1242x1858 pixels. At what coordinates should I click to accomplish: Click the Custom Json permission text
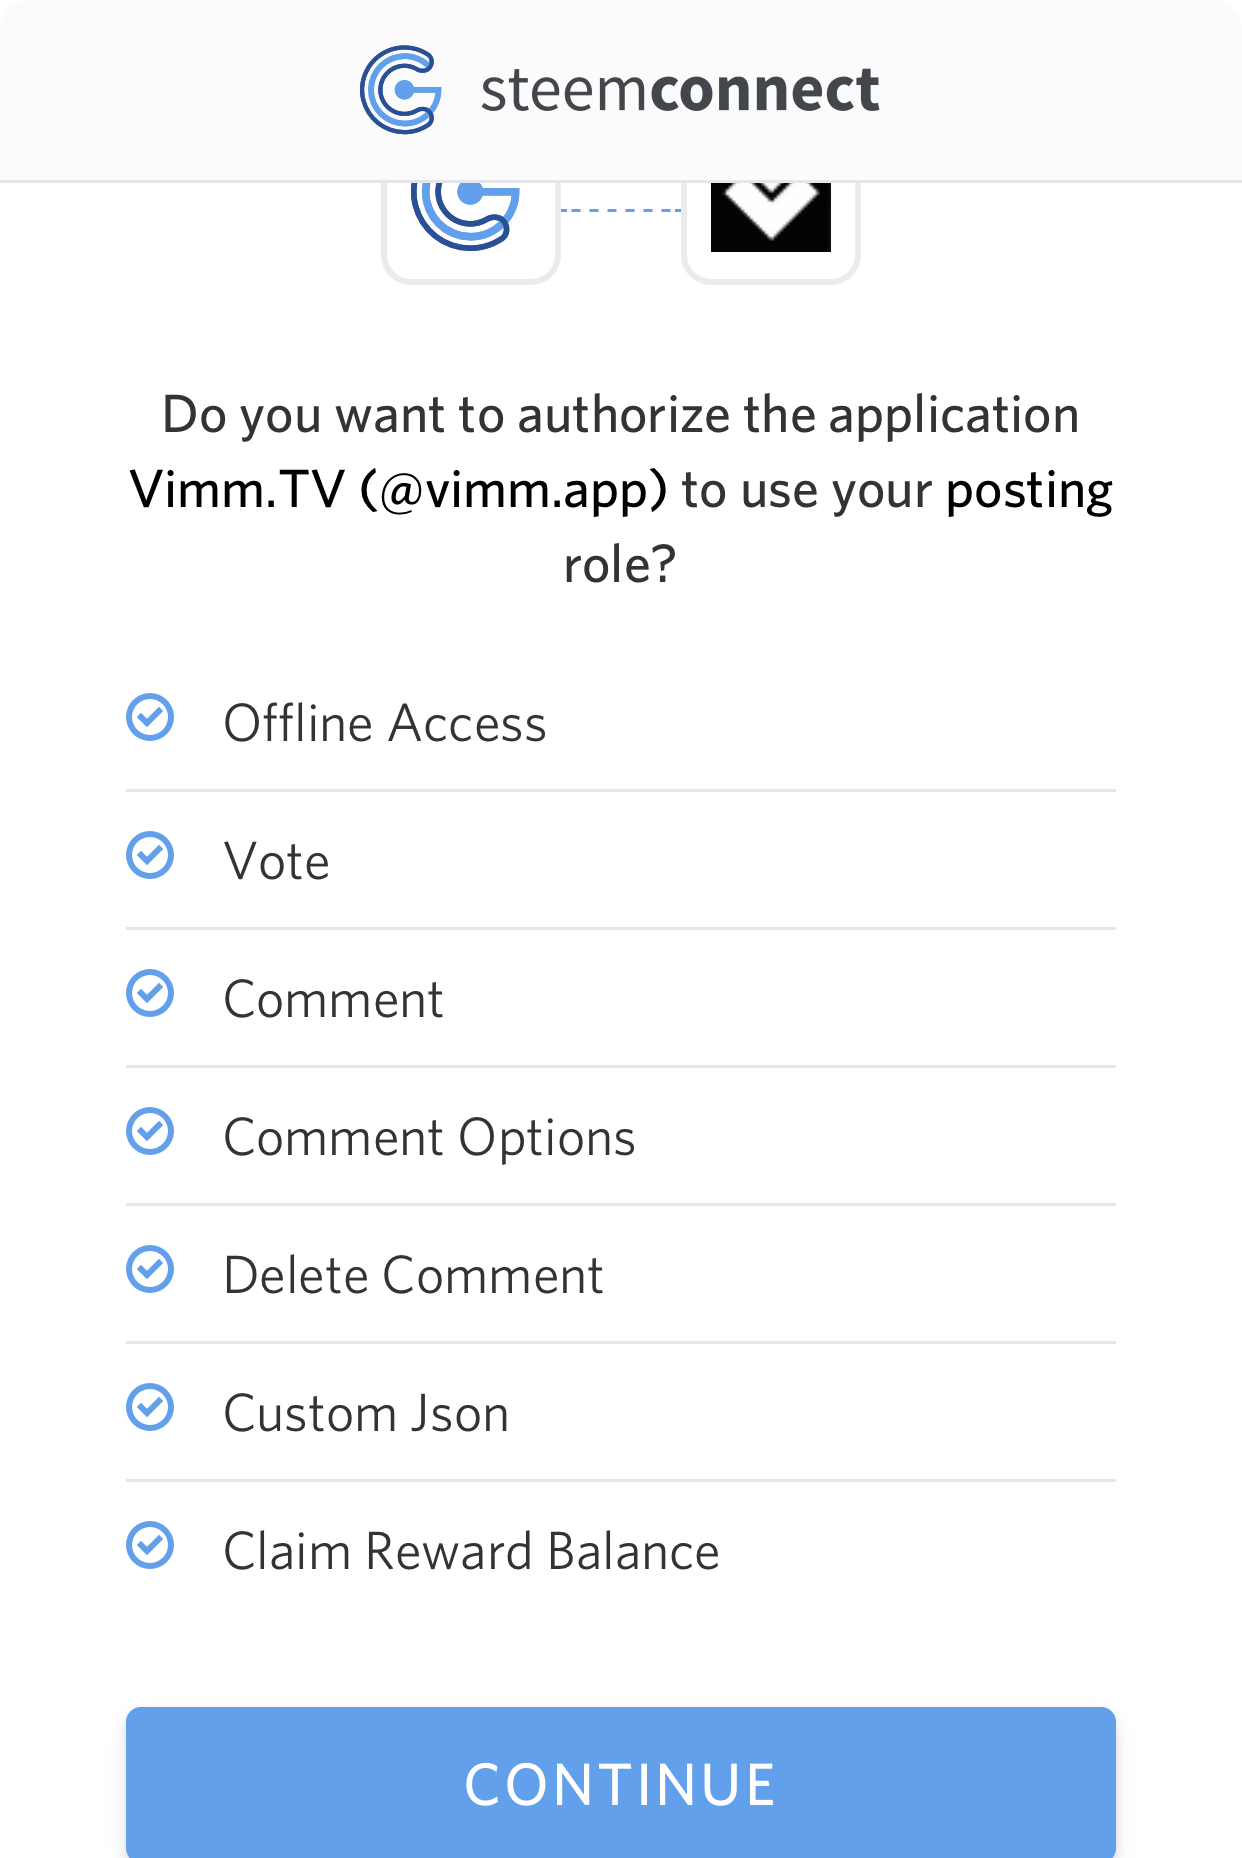(366, 1413)
